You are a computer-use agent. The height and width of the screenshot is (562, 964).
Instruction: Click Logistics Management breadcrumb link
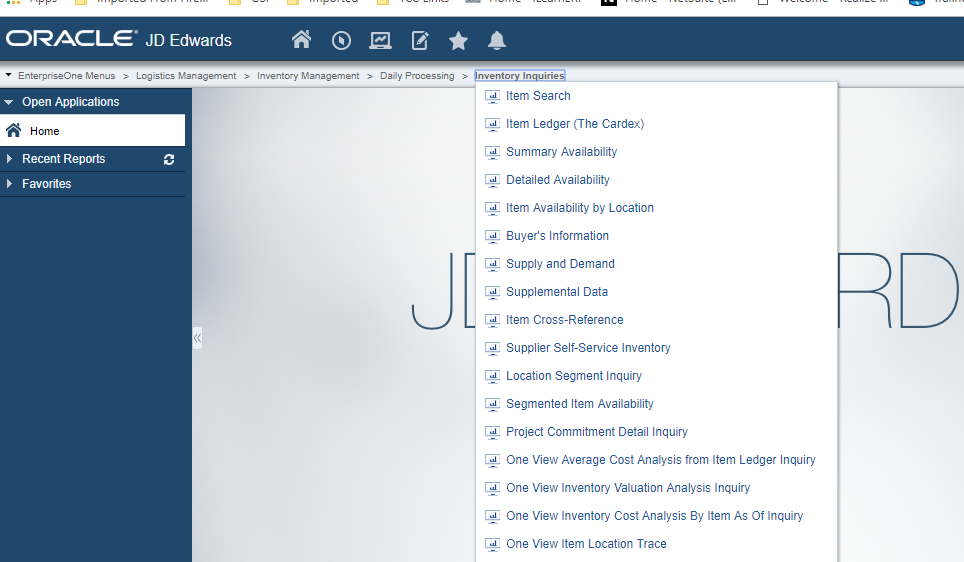pos(186,76)
